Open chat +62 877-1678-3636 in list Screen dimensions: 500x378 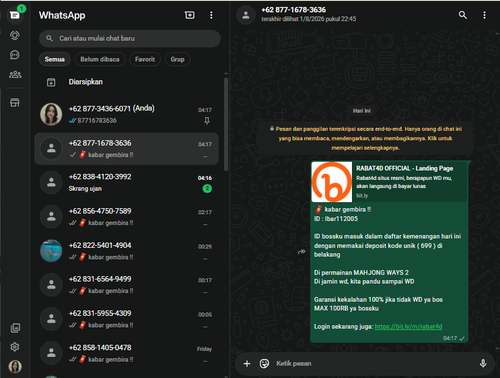point(127,149)
